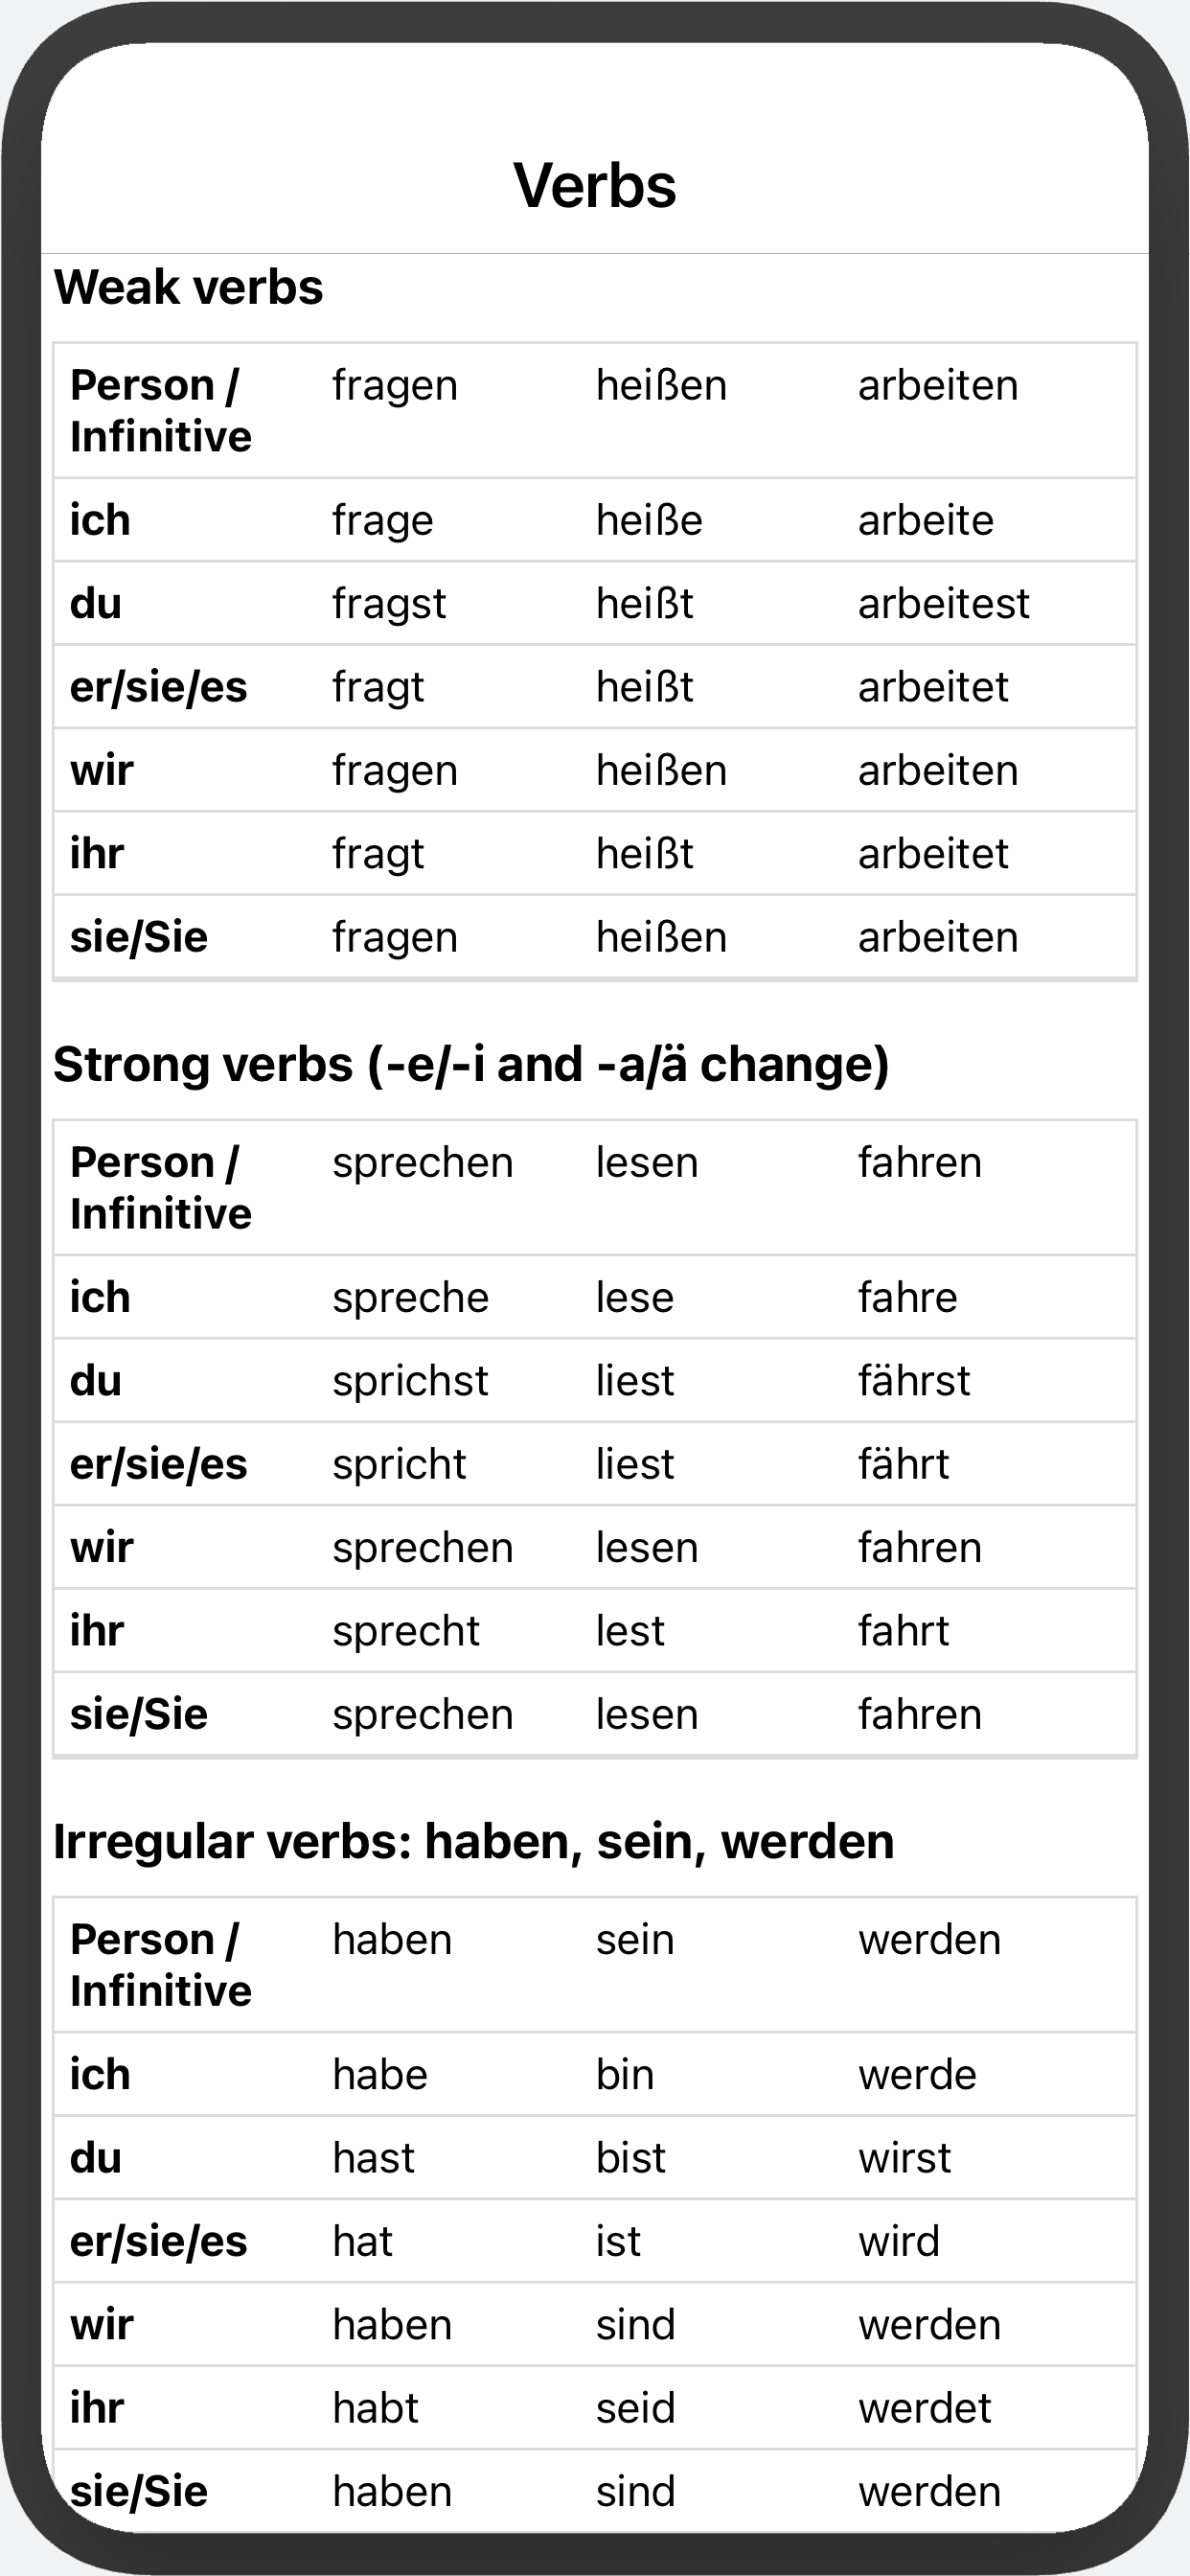Click the 'seid' cell
Image resolution: width=1190 pixels, height=2576 pixels.
click(635, 2408)
